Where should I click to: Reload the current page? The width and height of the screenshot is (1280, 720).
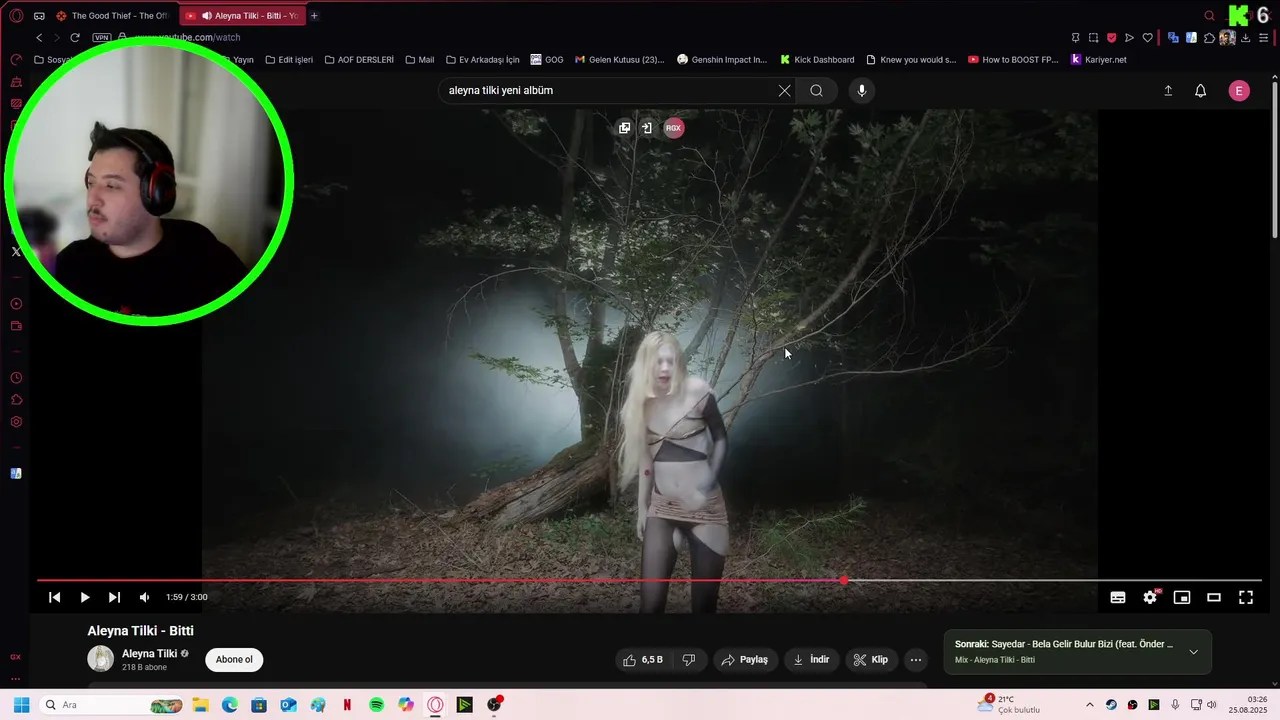point(75,37)
